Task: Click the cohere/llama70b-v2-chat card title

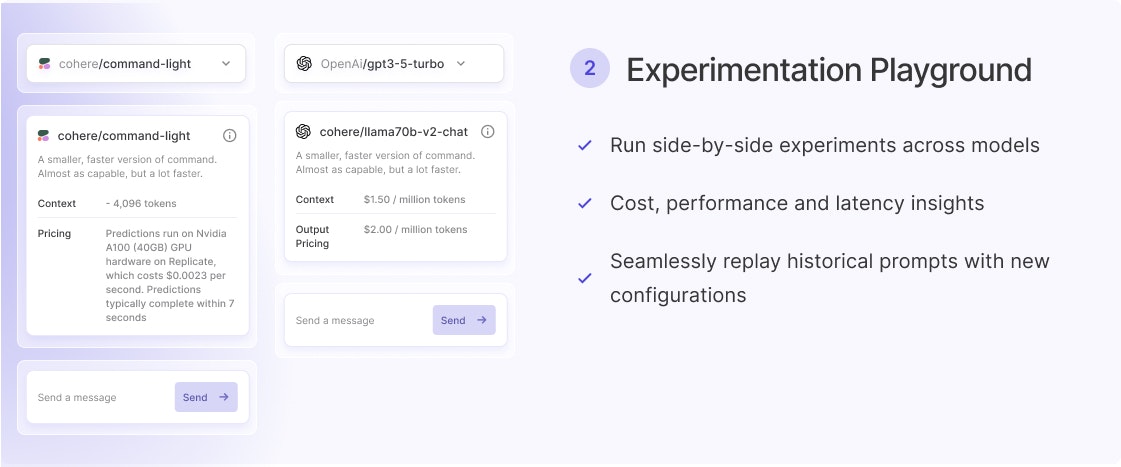Action: tap(393, 131)
